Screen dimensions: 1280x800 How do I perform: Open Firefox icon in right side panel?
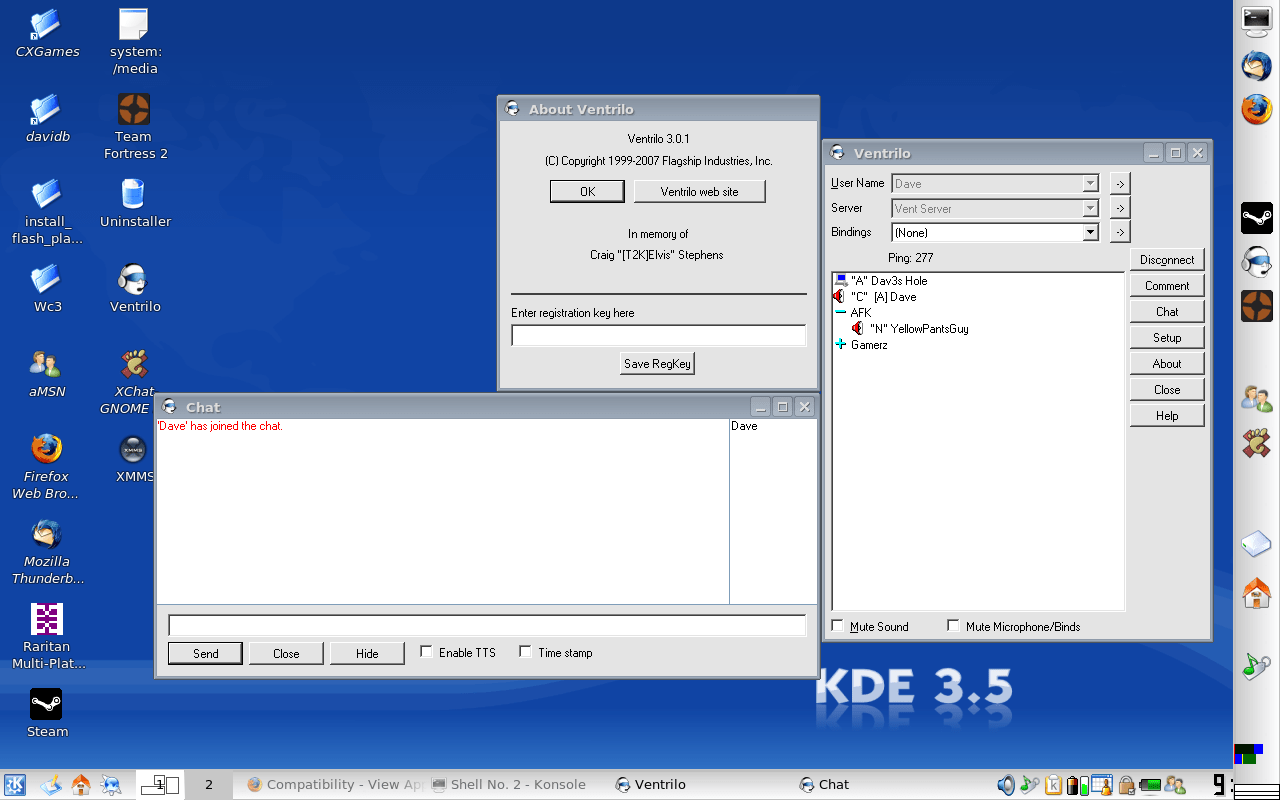point(1256,109)
